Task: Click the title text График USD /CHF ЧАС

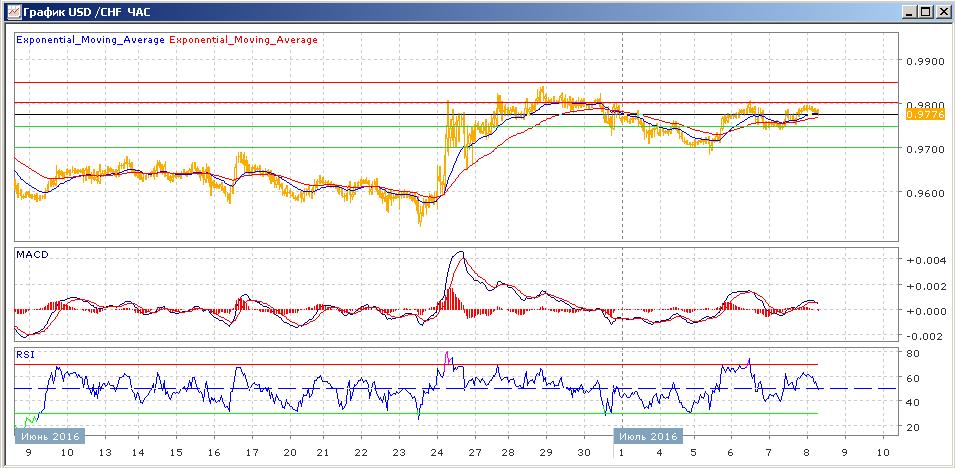Action: [x=86, y=12]
